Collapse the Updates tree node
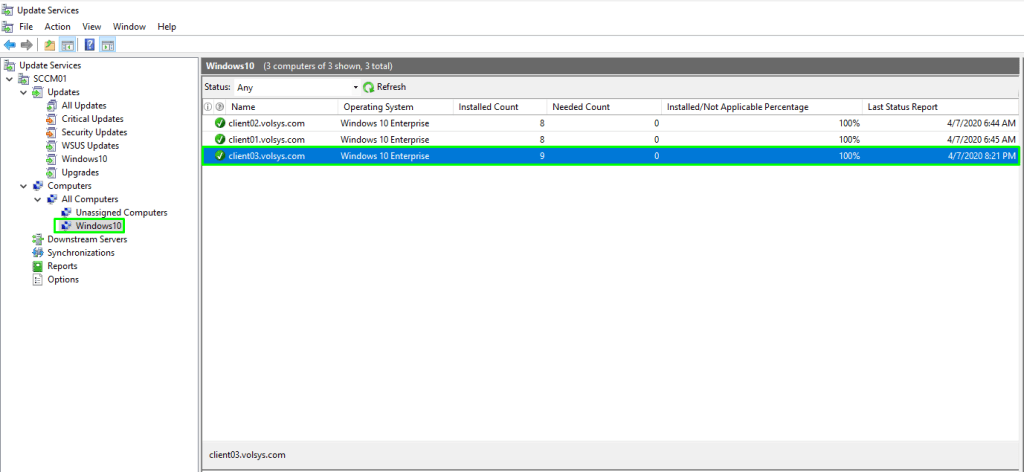This screenshot has width=1024, height=472. (24, 92)
